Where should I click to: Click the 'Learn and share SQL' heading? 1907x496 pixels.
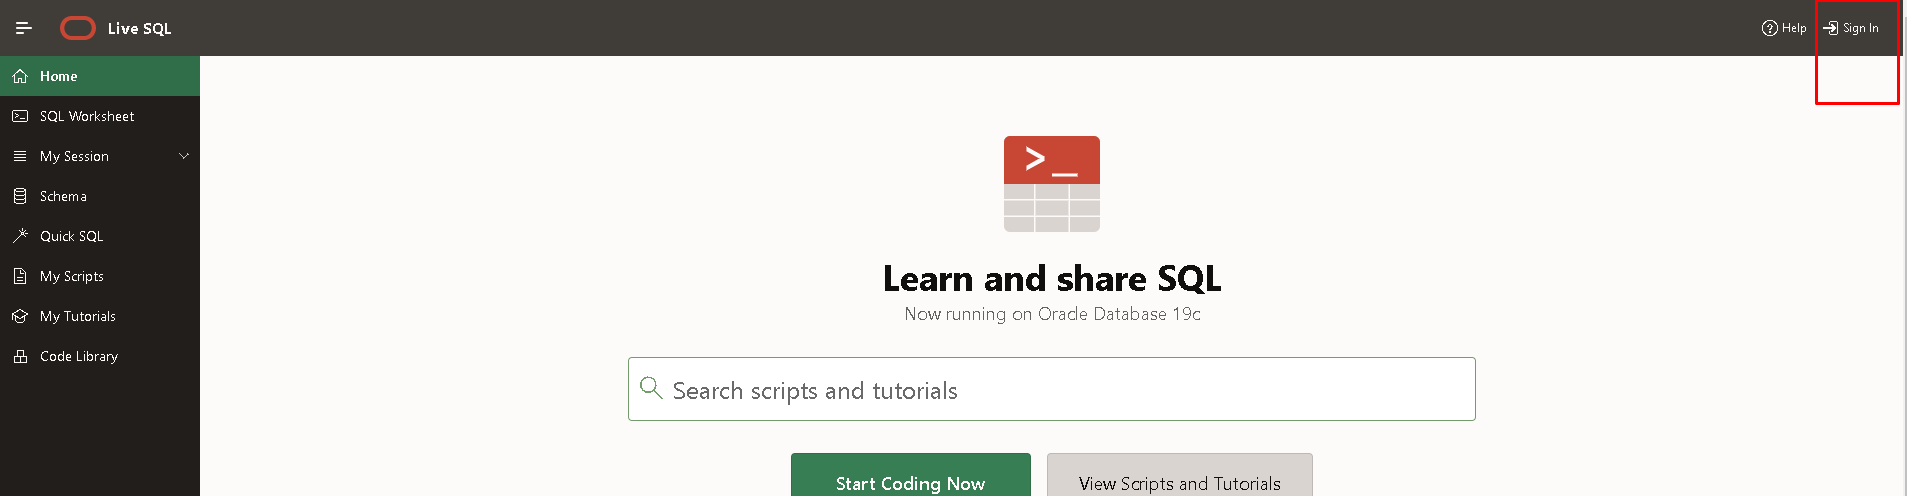tap(1052, 278)
